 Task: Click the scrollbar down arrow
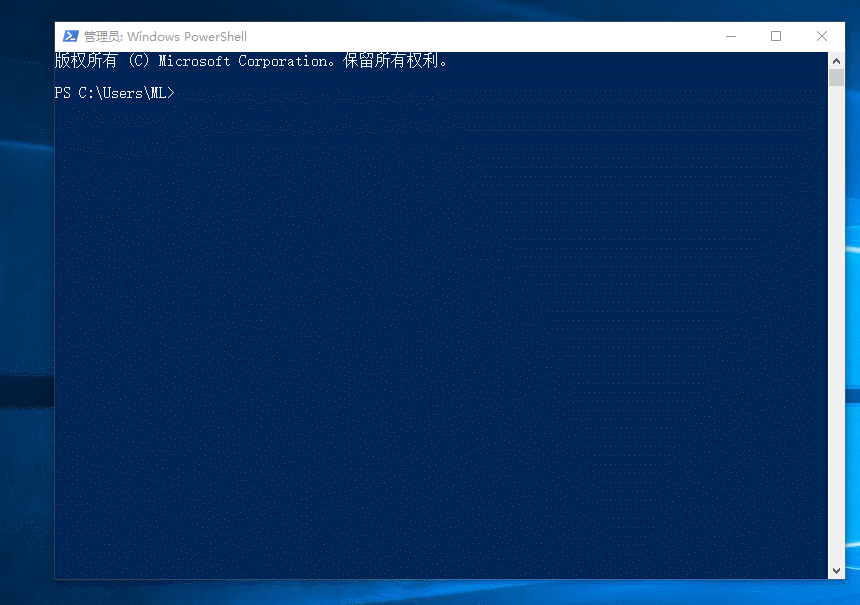click(836, 570)
